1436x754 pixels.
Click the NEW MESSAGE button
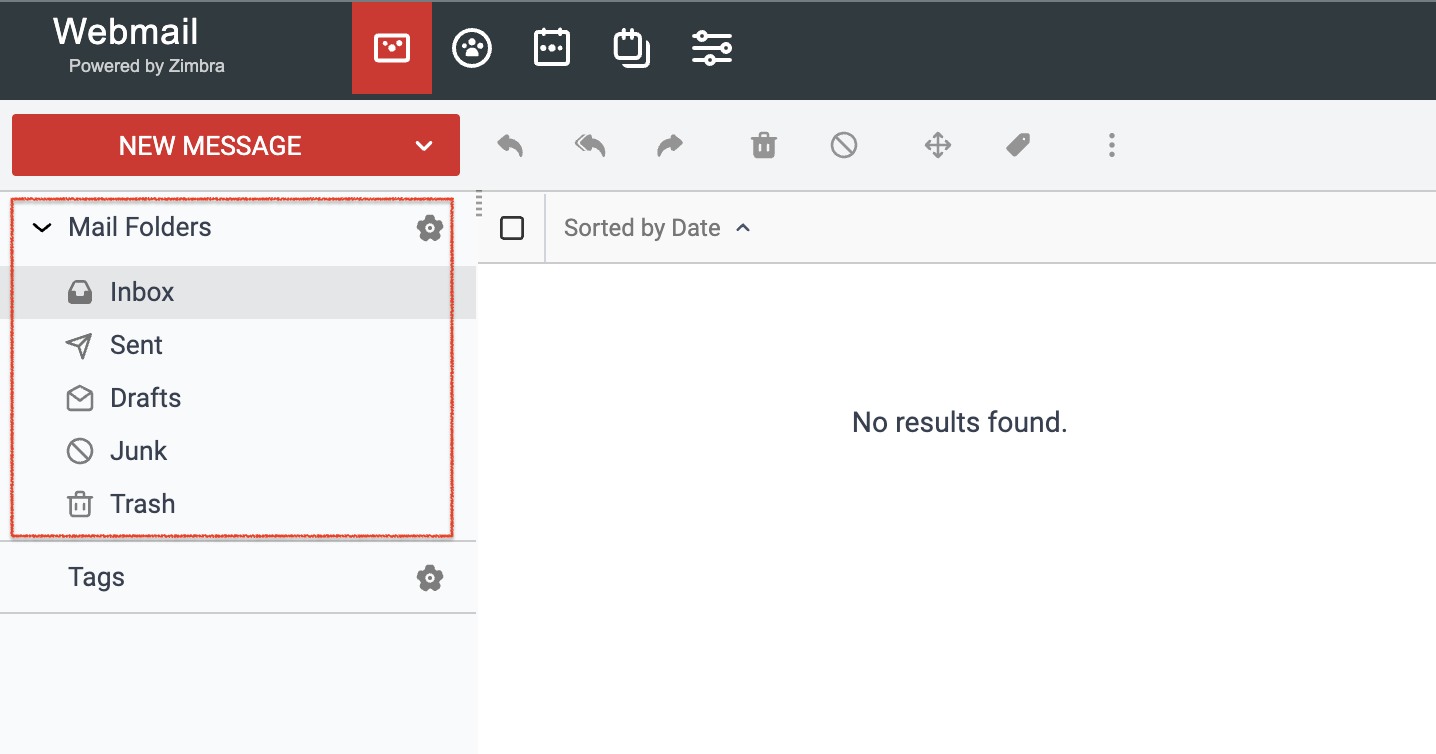click(x=210, y=146)
